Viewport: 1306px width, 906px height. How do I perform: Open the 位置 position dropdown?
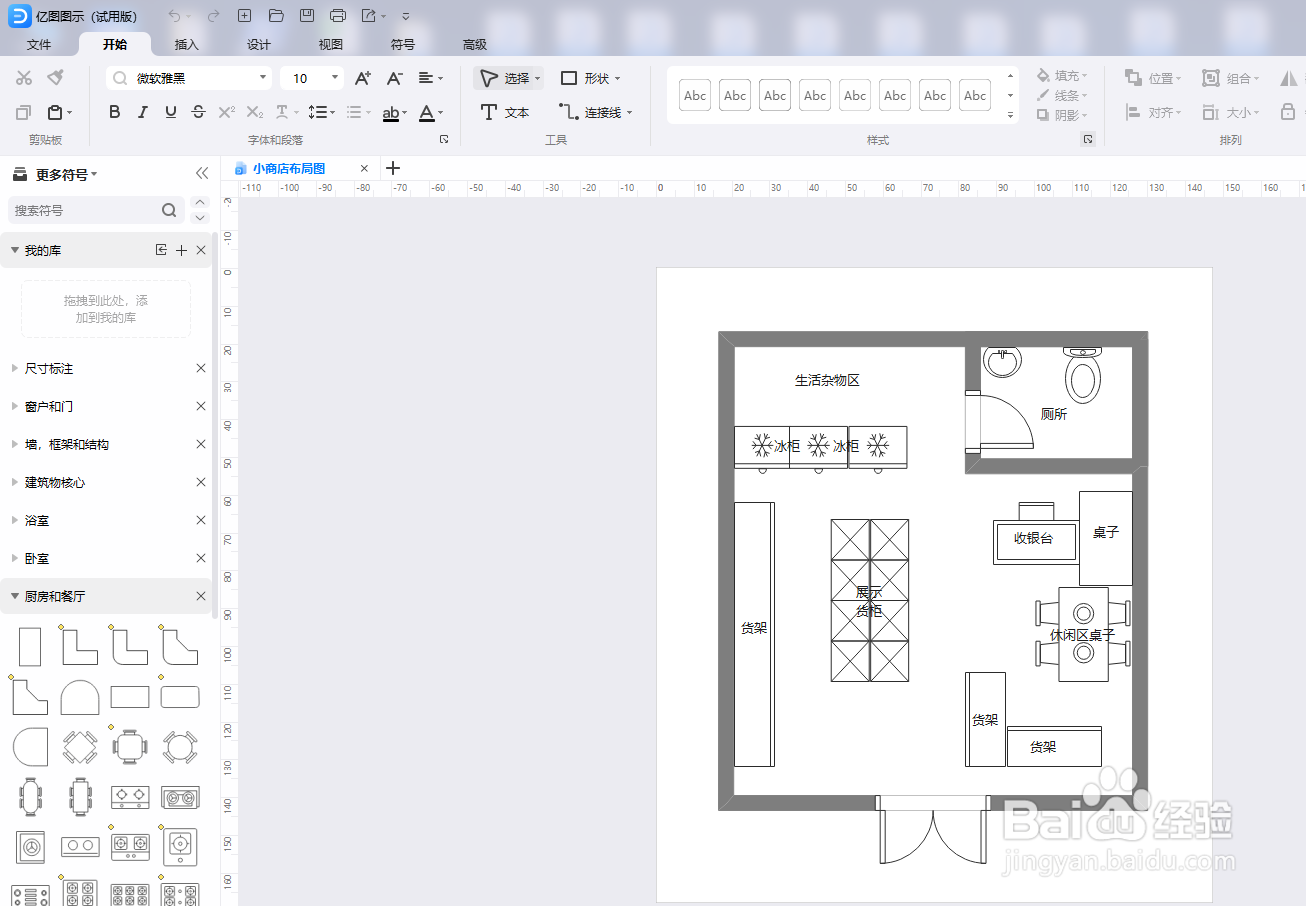point(1153,78)
